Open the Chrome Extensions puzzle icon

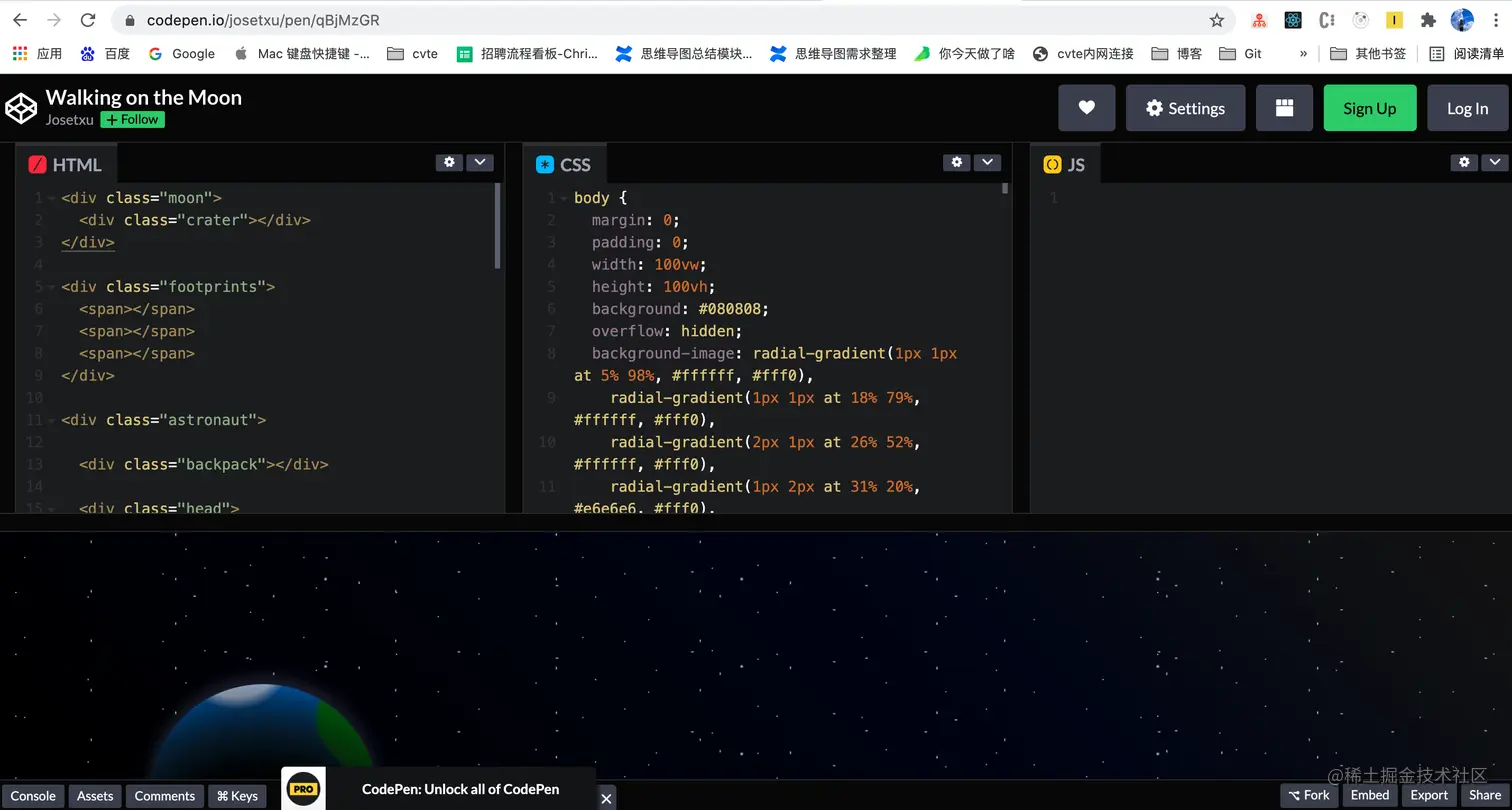coord(1428,20)
